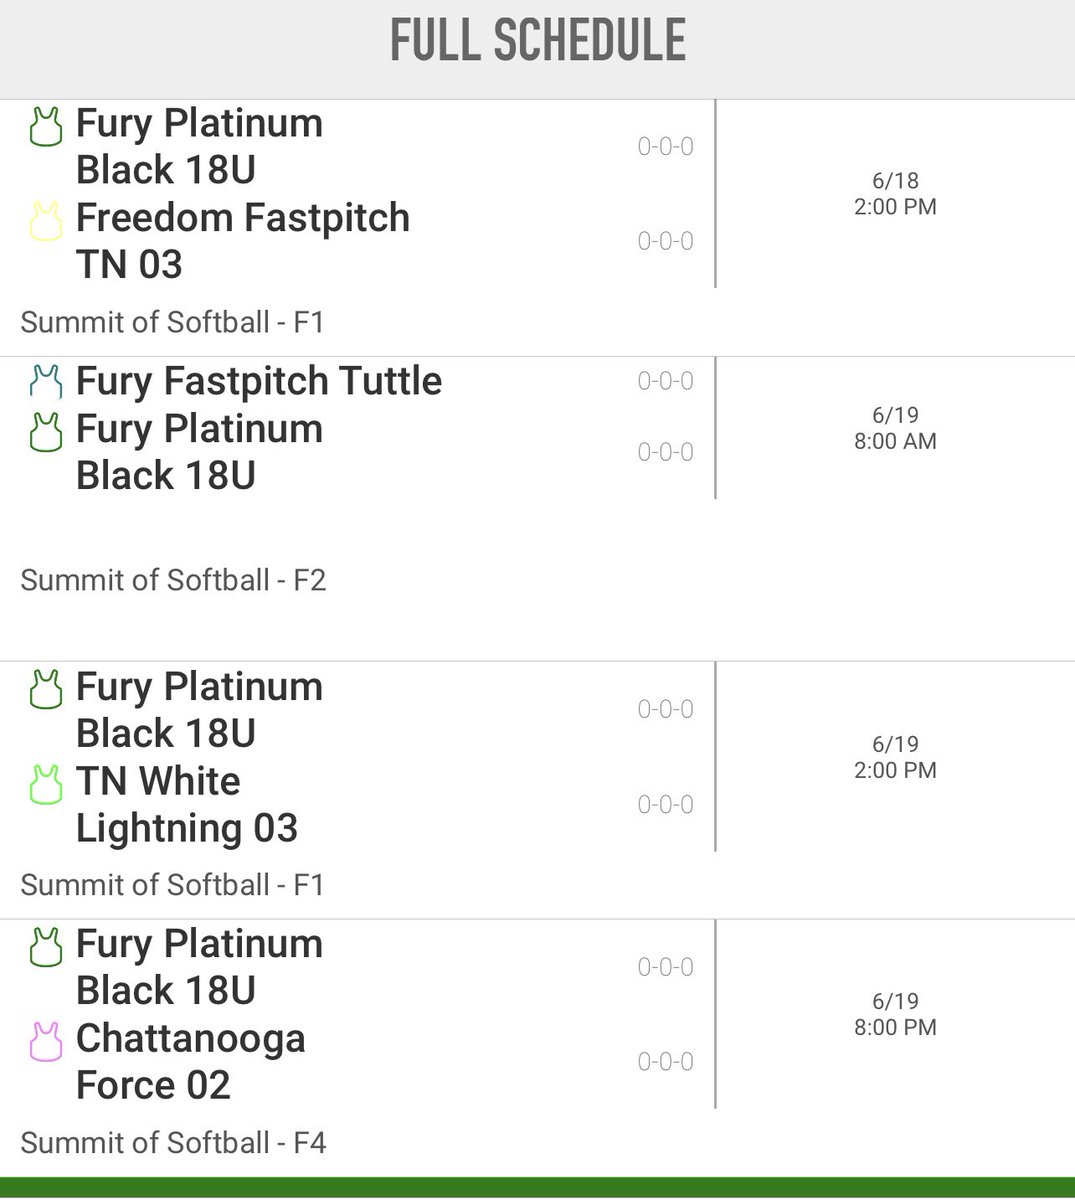The image size is (1075, 1200).
Task: Click Fury Platinum's green jersey in the 8:00 PM game
Action: [x=45, y=947]
